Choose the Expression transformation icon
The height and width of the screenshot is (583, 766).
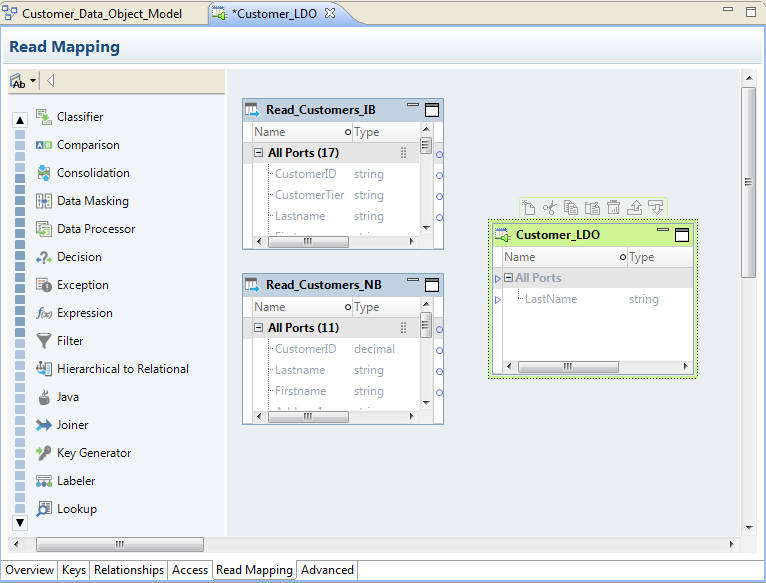pyautogui.click(x=44, y=313)
